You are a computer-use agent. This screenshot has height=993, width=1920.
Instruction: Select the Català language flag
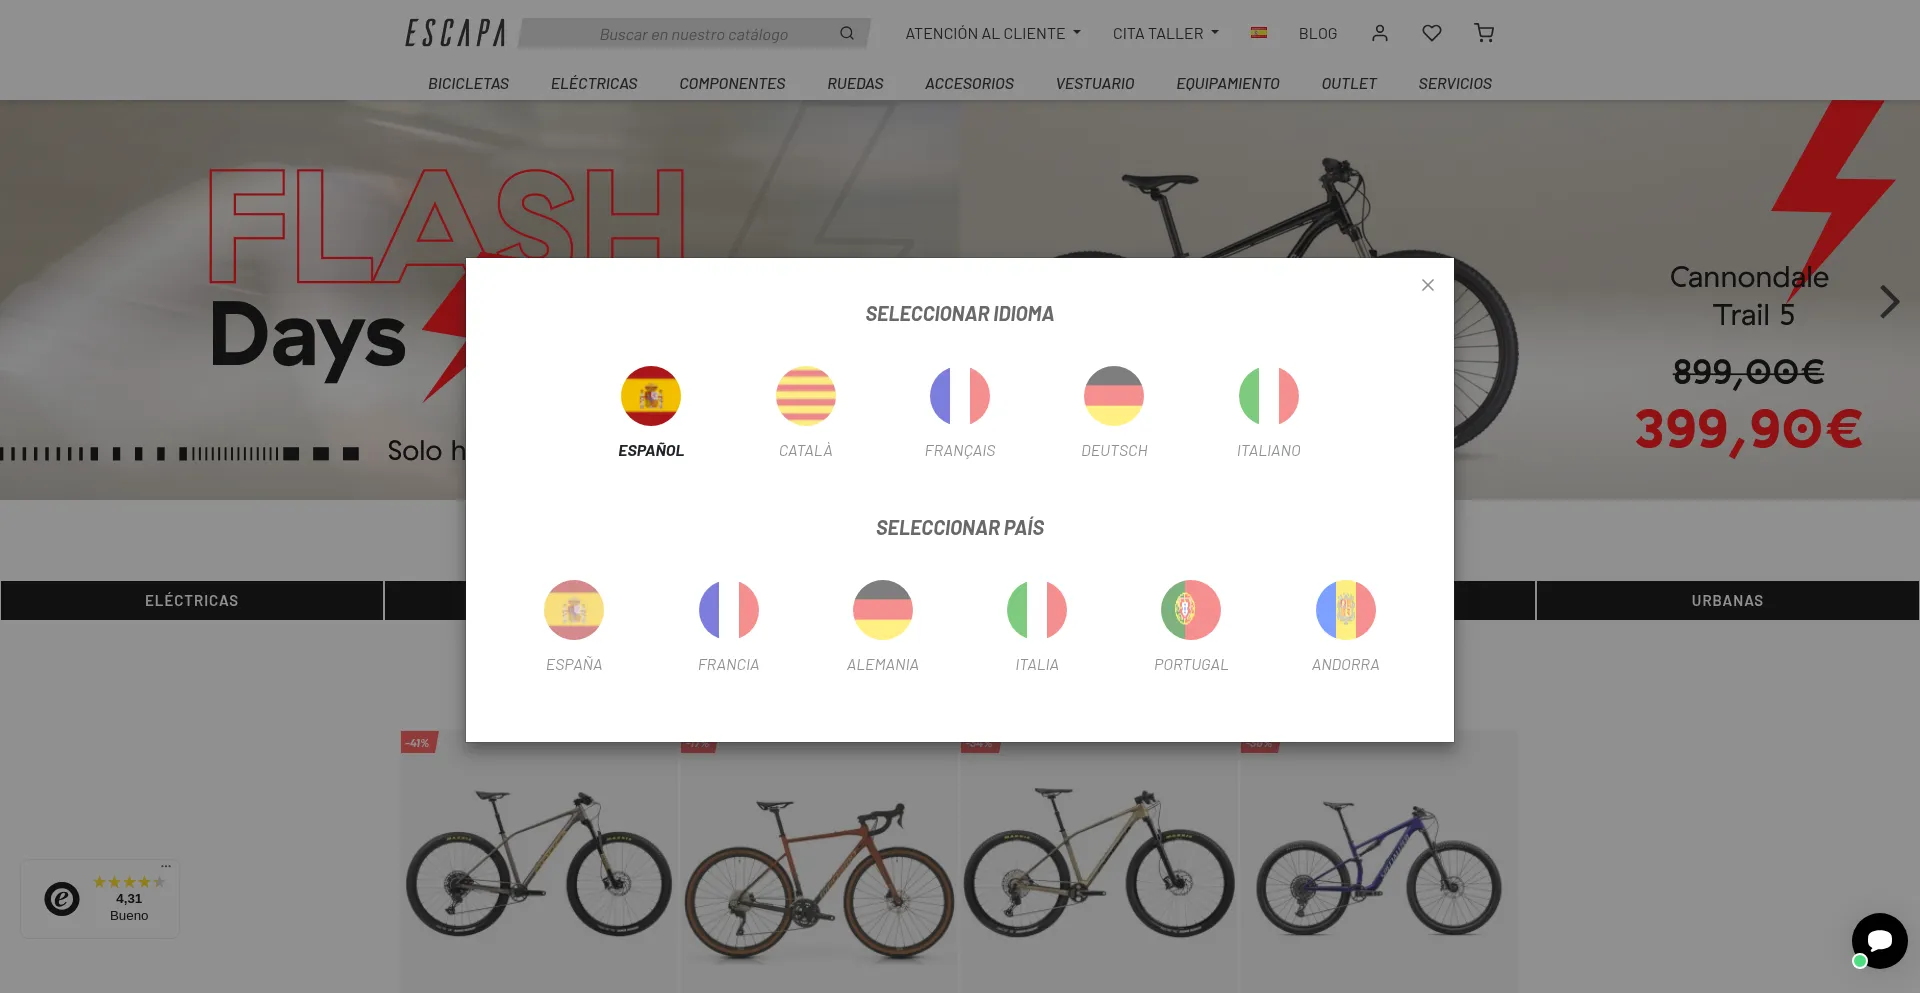[805, 396]
